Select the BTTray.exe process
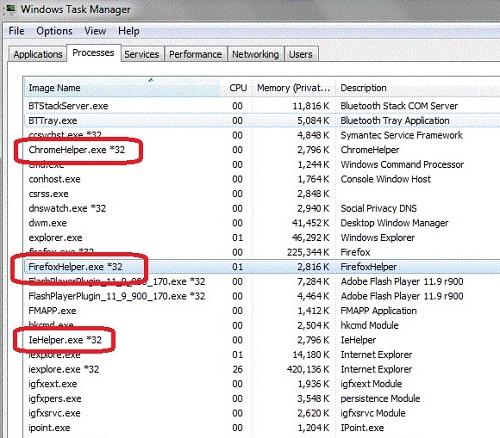 [x=262, y=121]
